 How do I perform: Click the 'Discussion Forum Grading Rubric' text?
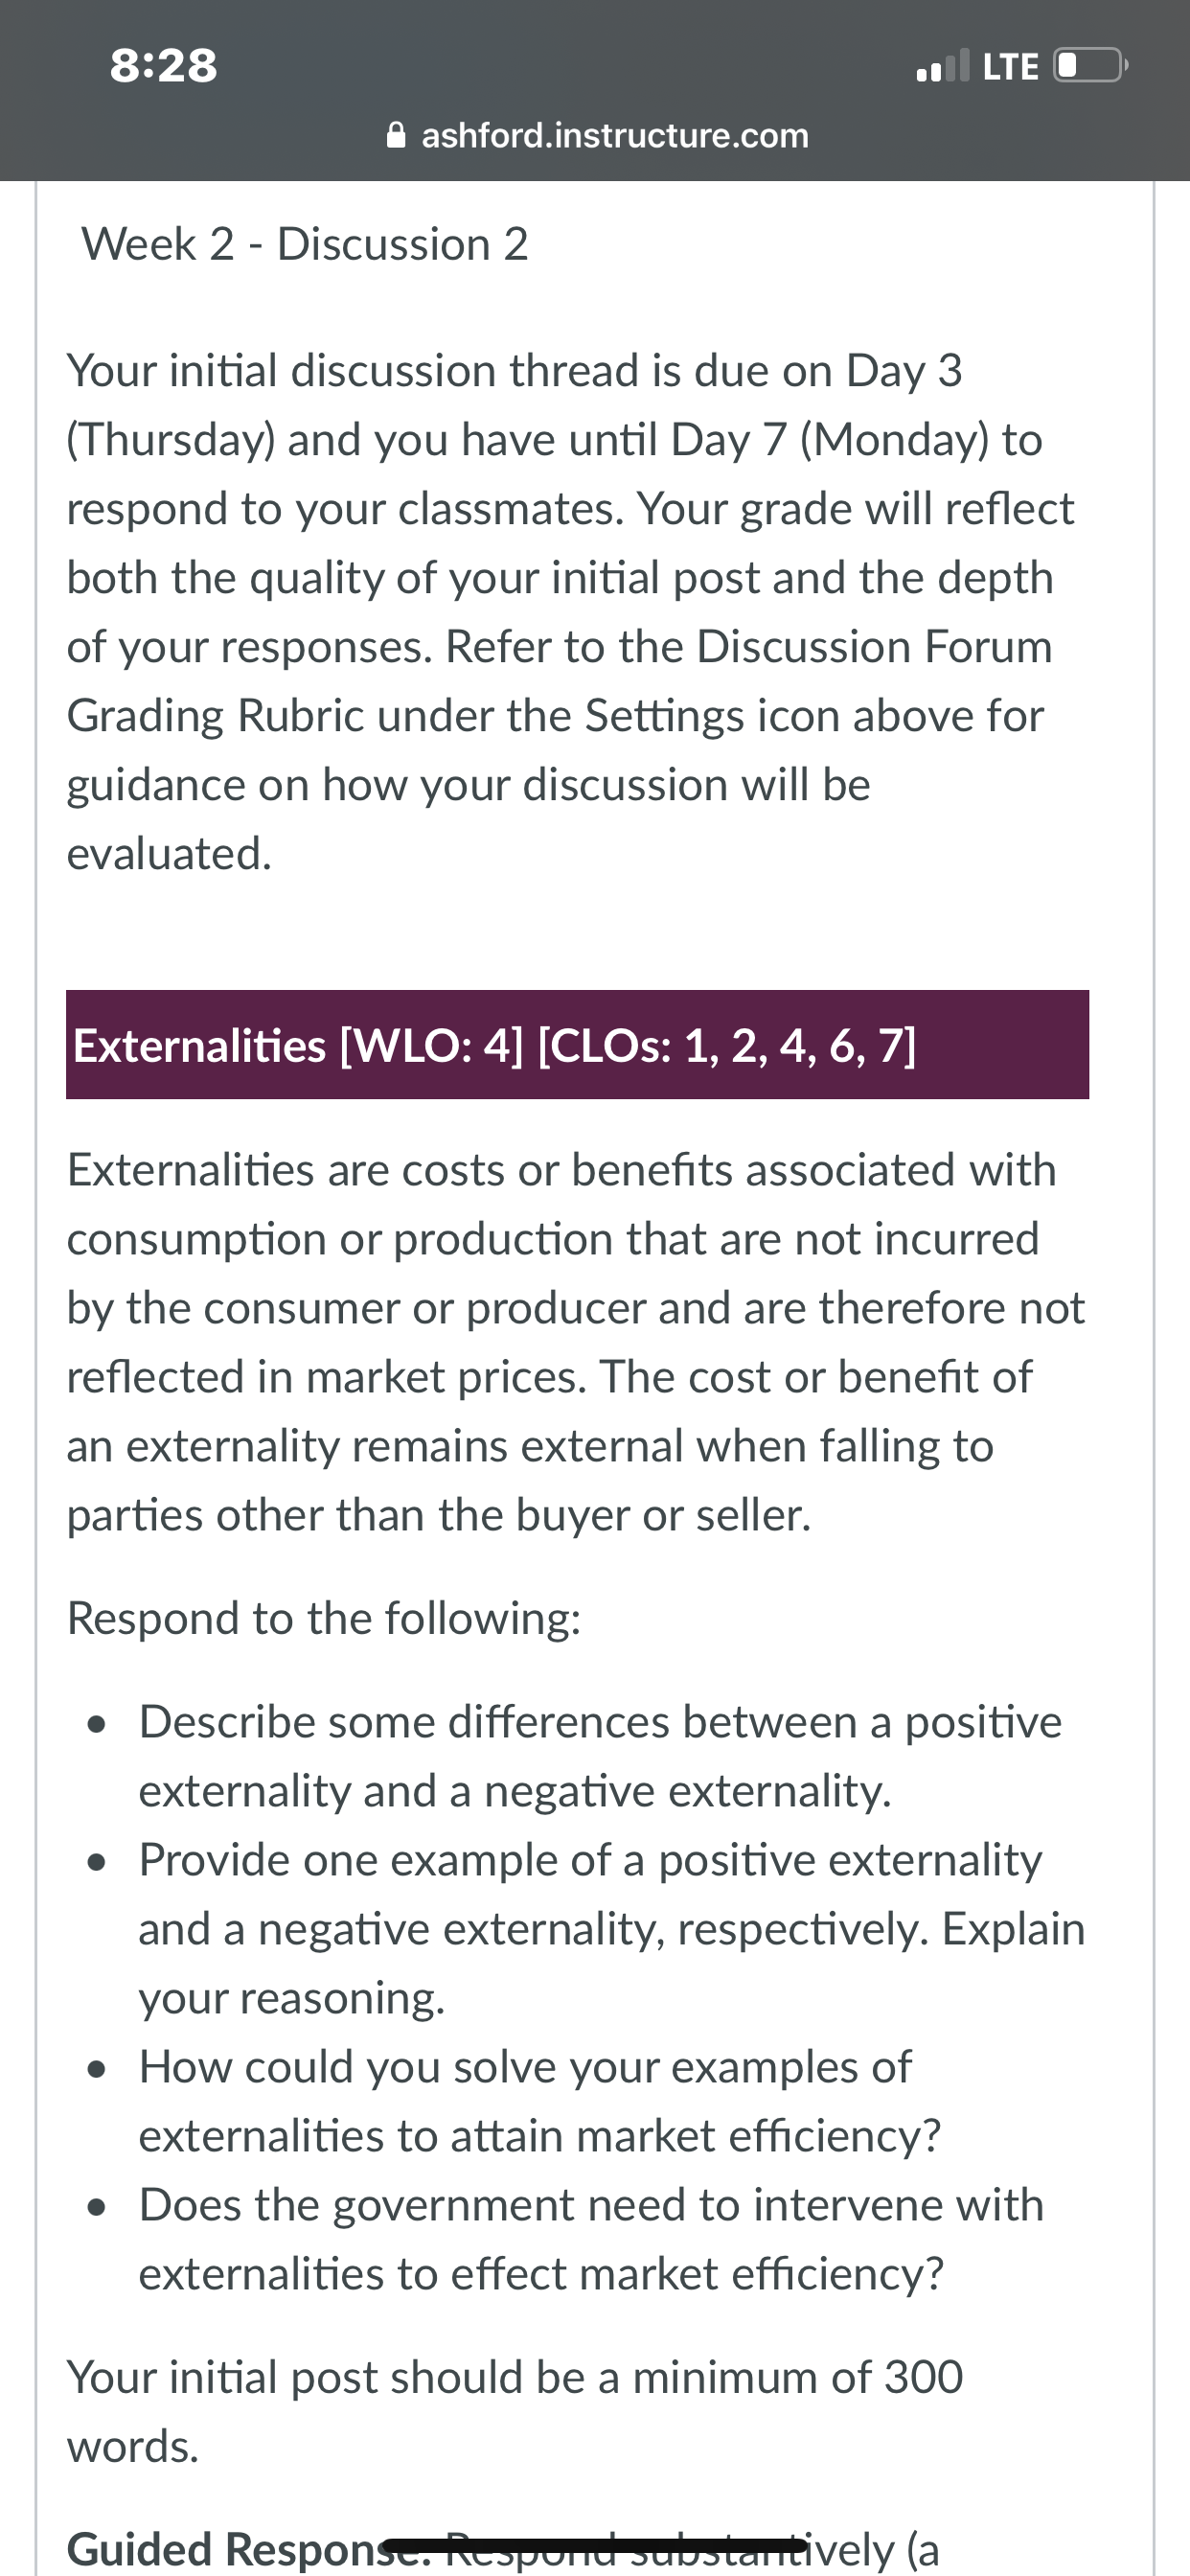[x=559, y=681]
